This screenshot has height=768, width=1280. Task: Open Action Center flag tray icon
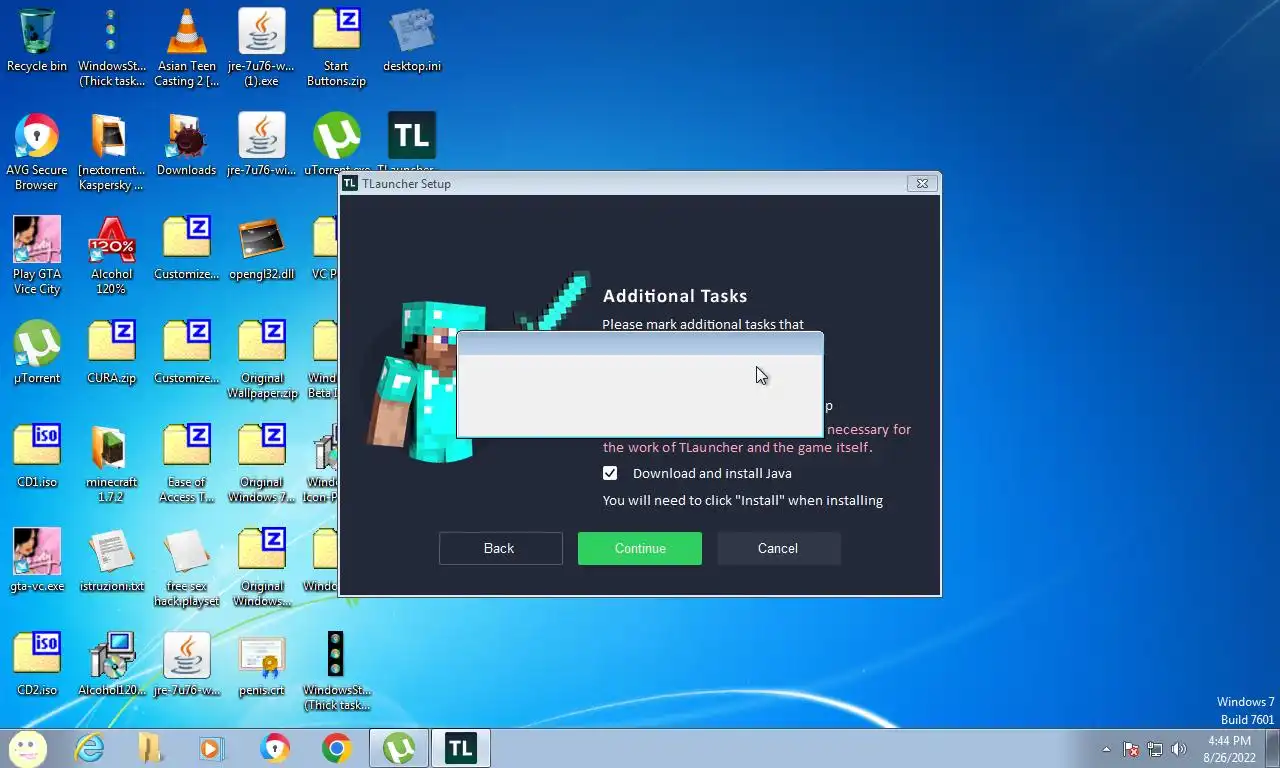[1131, 749]
